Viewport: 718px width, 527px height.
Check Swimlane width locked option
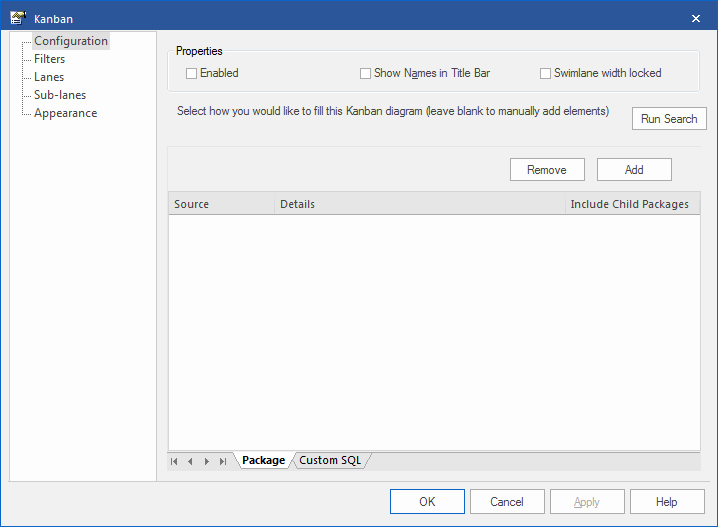click(546, 73)
